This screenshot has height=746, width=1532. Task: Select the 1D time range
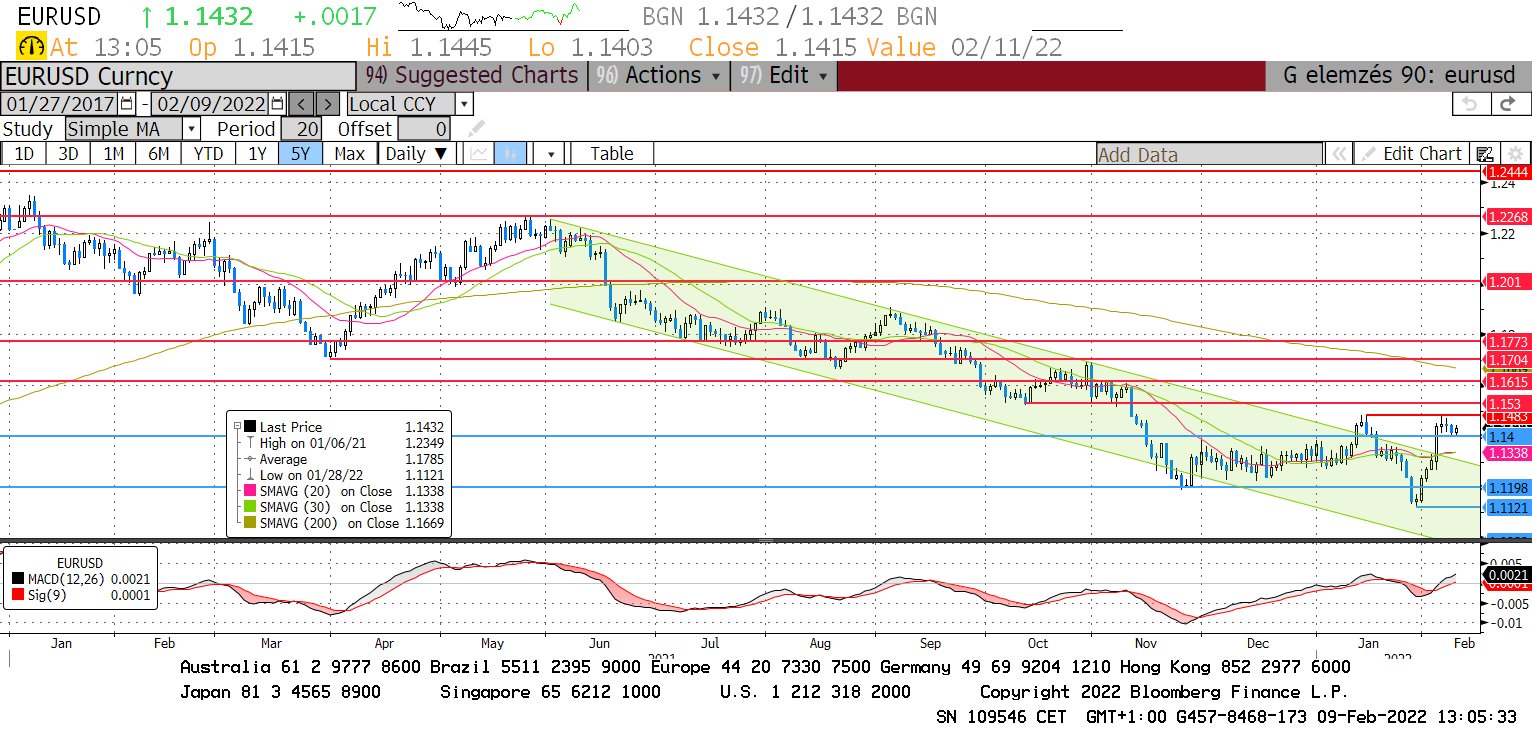point(23,153)
